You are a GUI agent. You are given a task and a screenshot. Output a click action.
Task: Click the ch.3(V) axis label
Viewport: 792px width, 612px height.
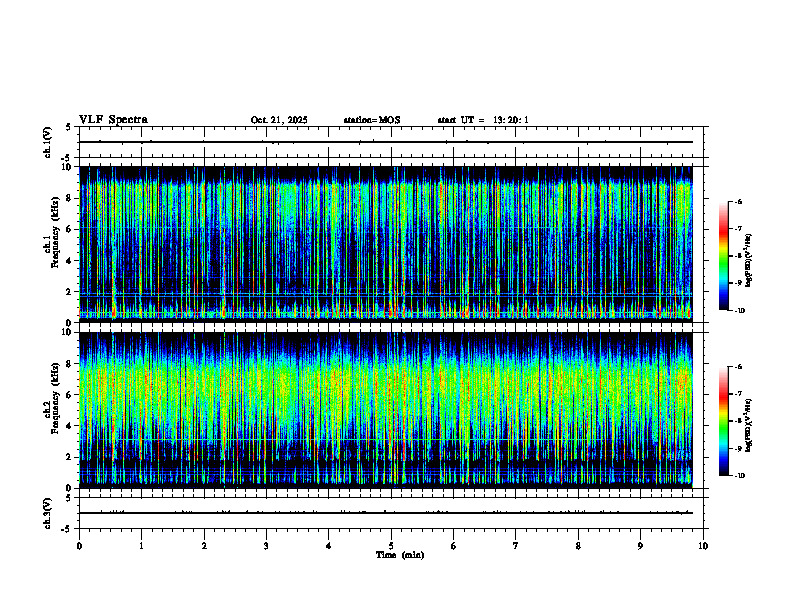[x=48, y=513]
